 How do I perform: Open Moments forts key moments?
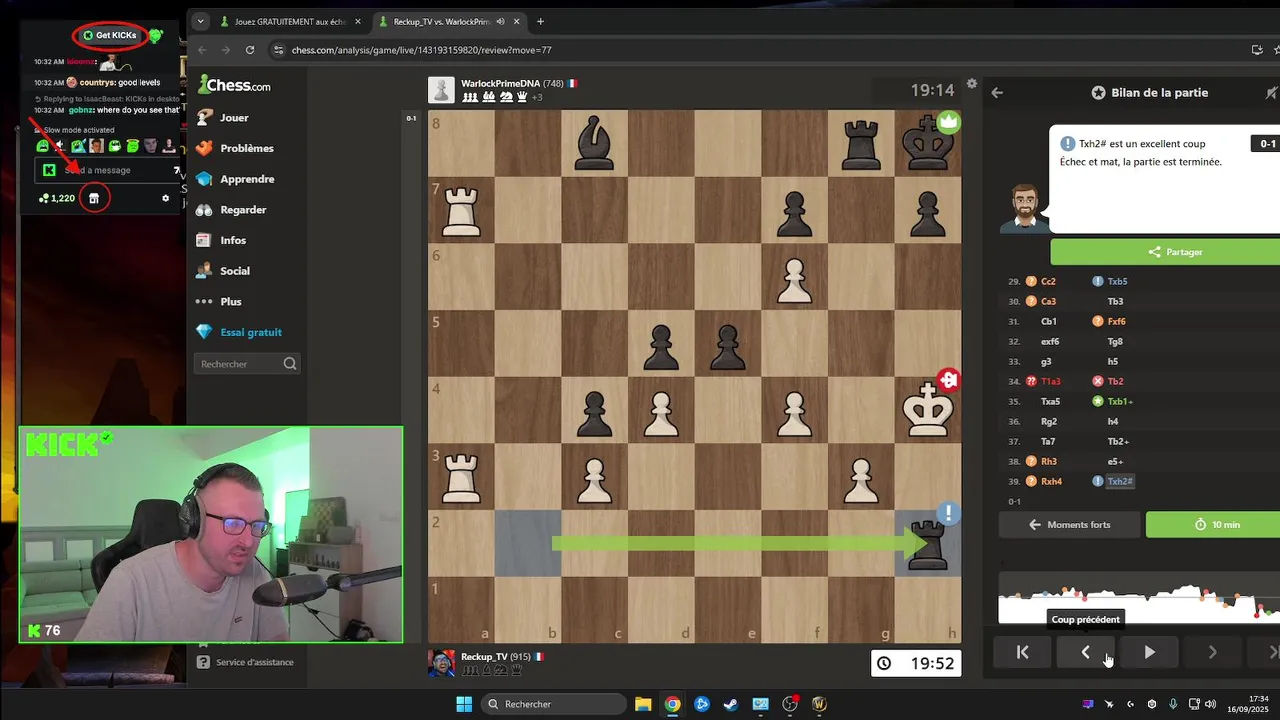point(1069,524)
